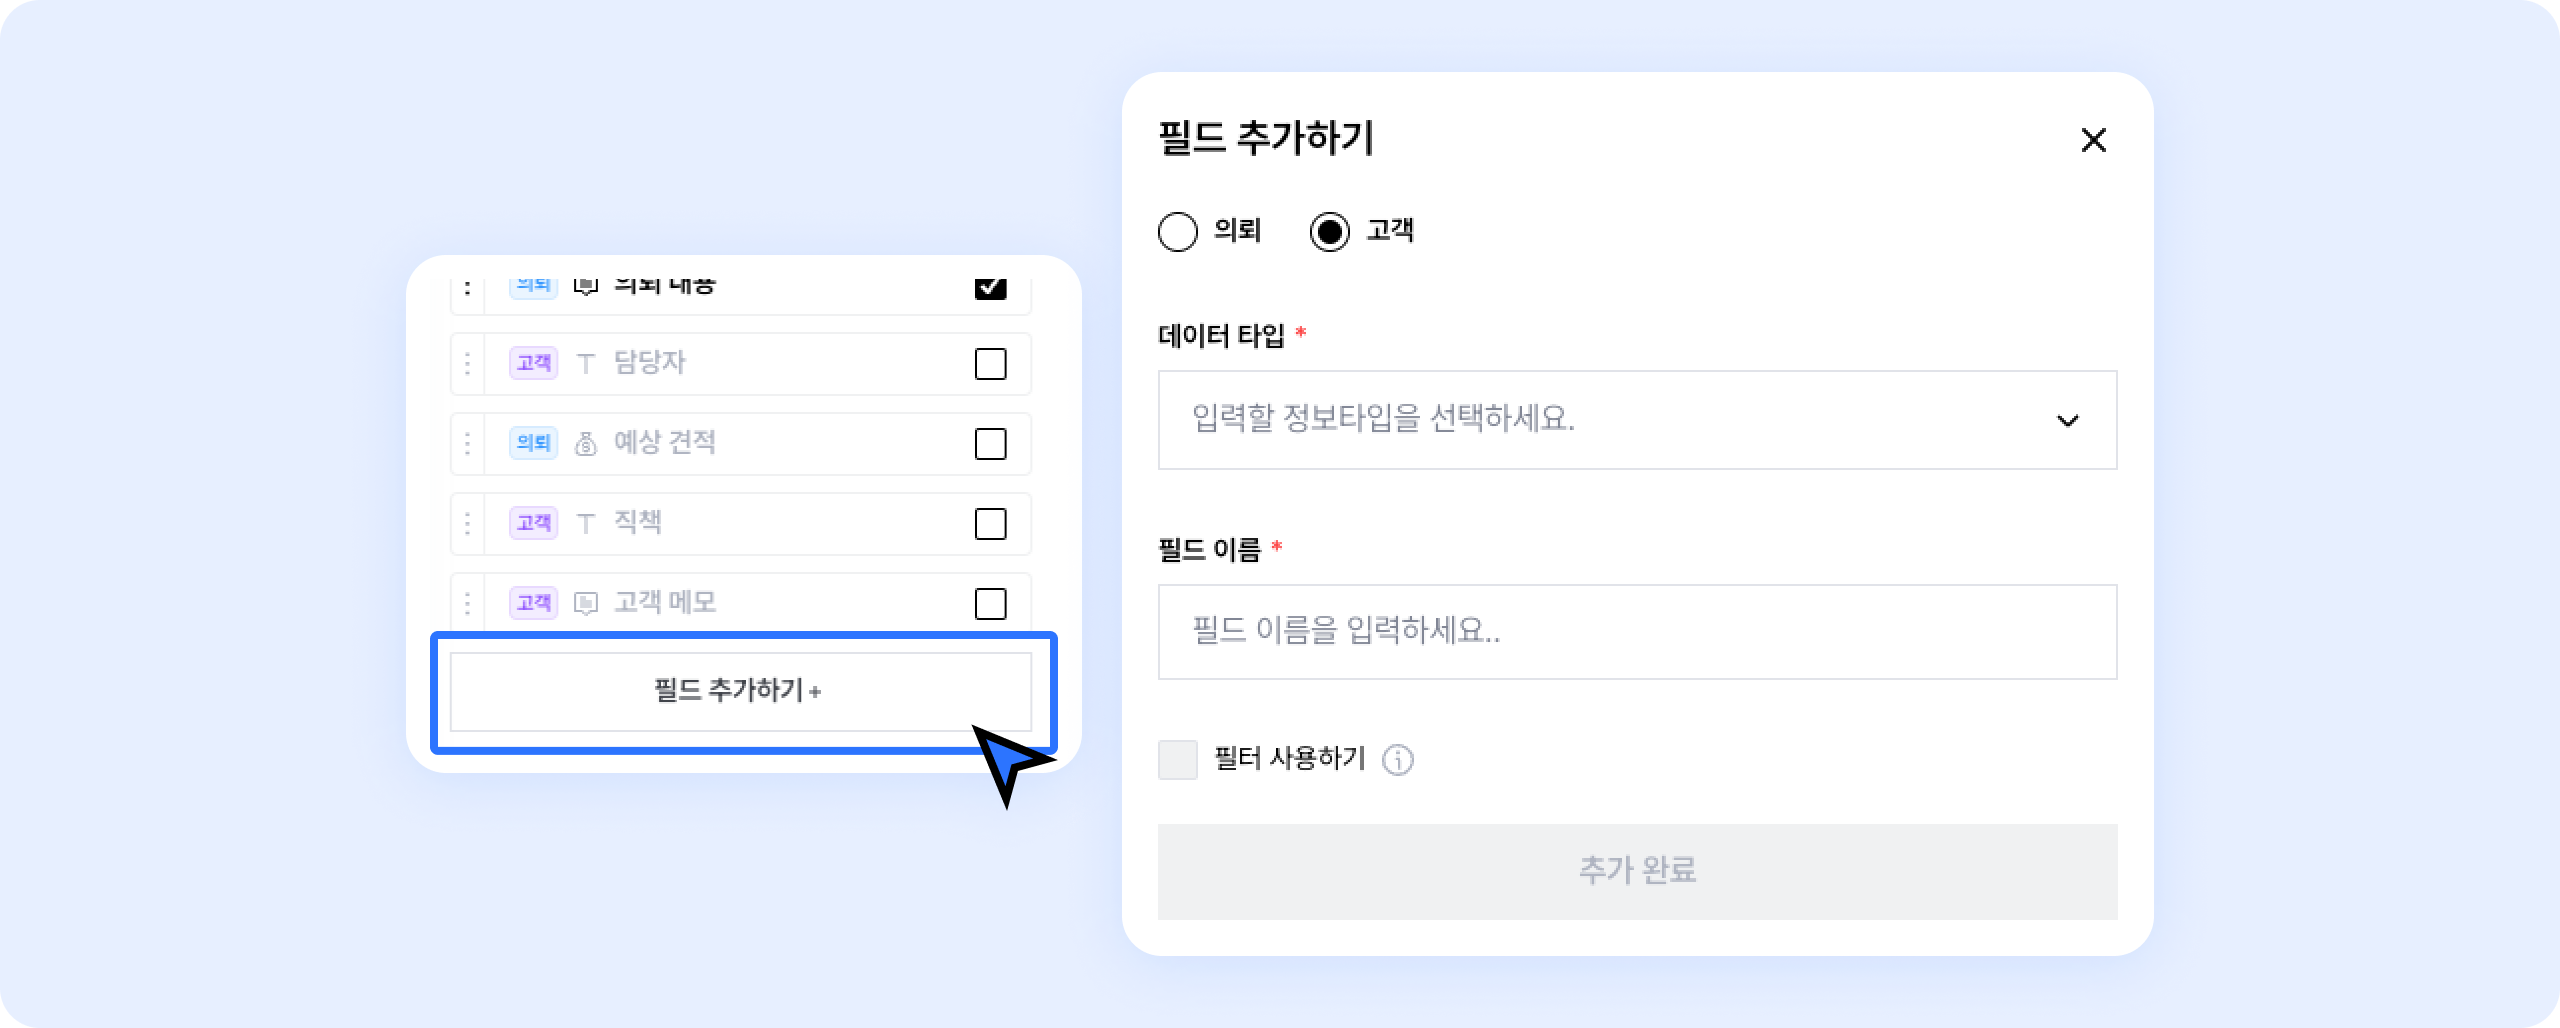Viewport: 2560px width, 1028px height.
Task: Grab the drag handle of the 고객 메모 row
Action: point(467,603)
